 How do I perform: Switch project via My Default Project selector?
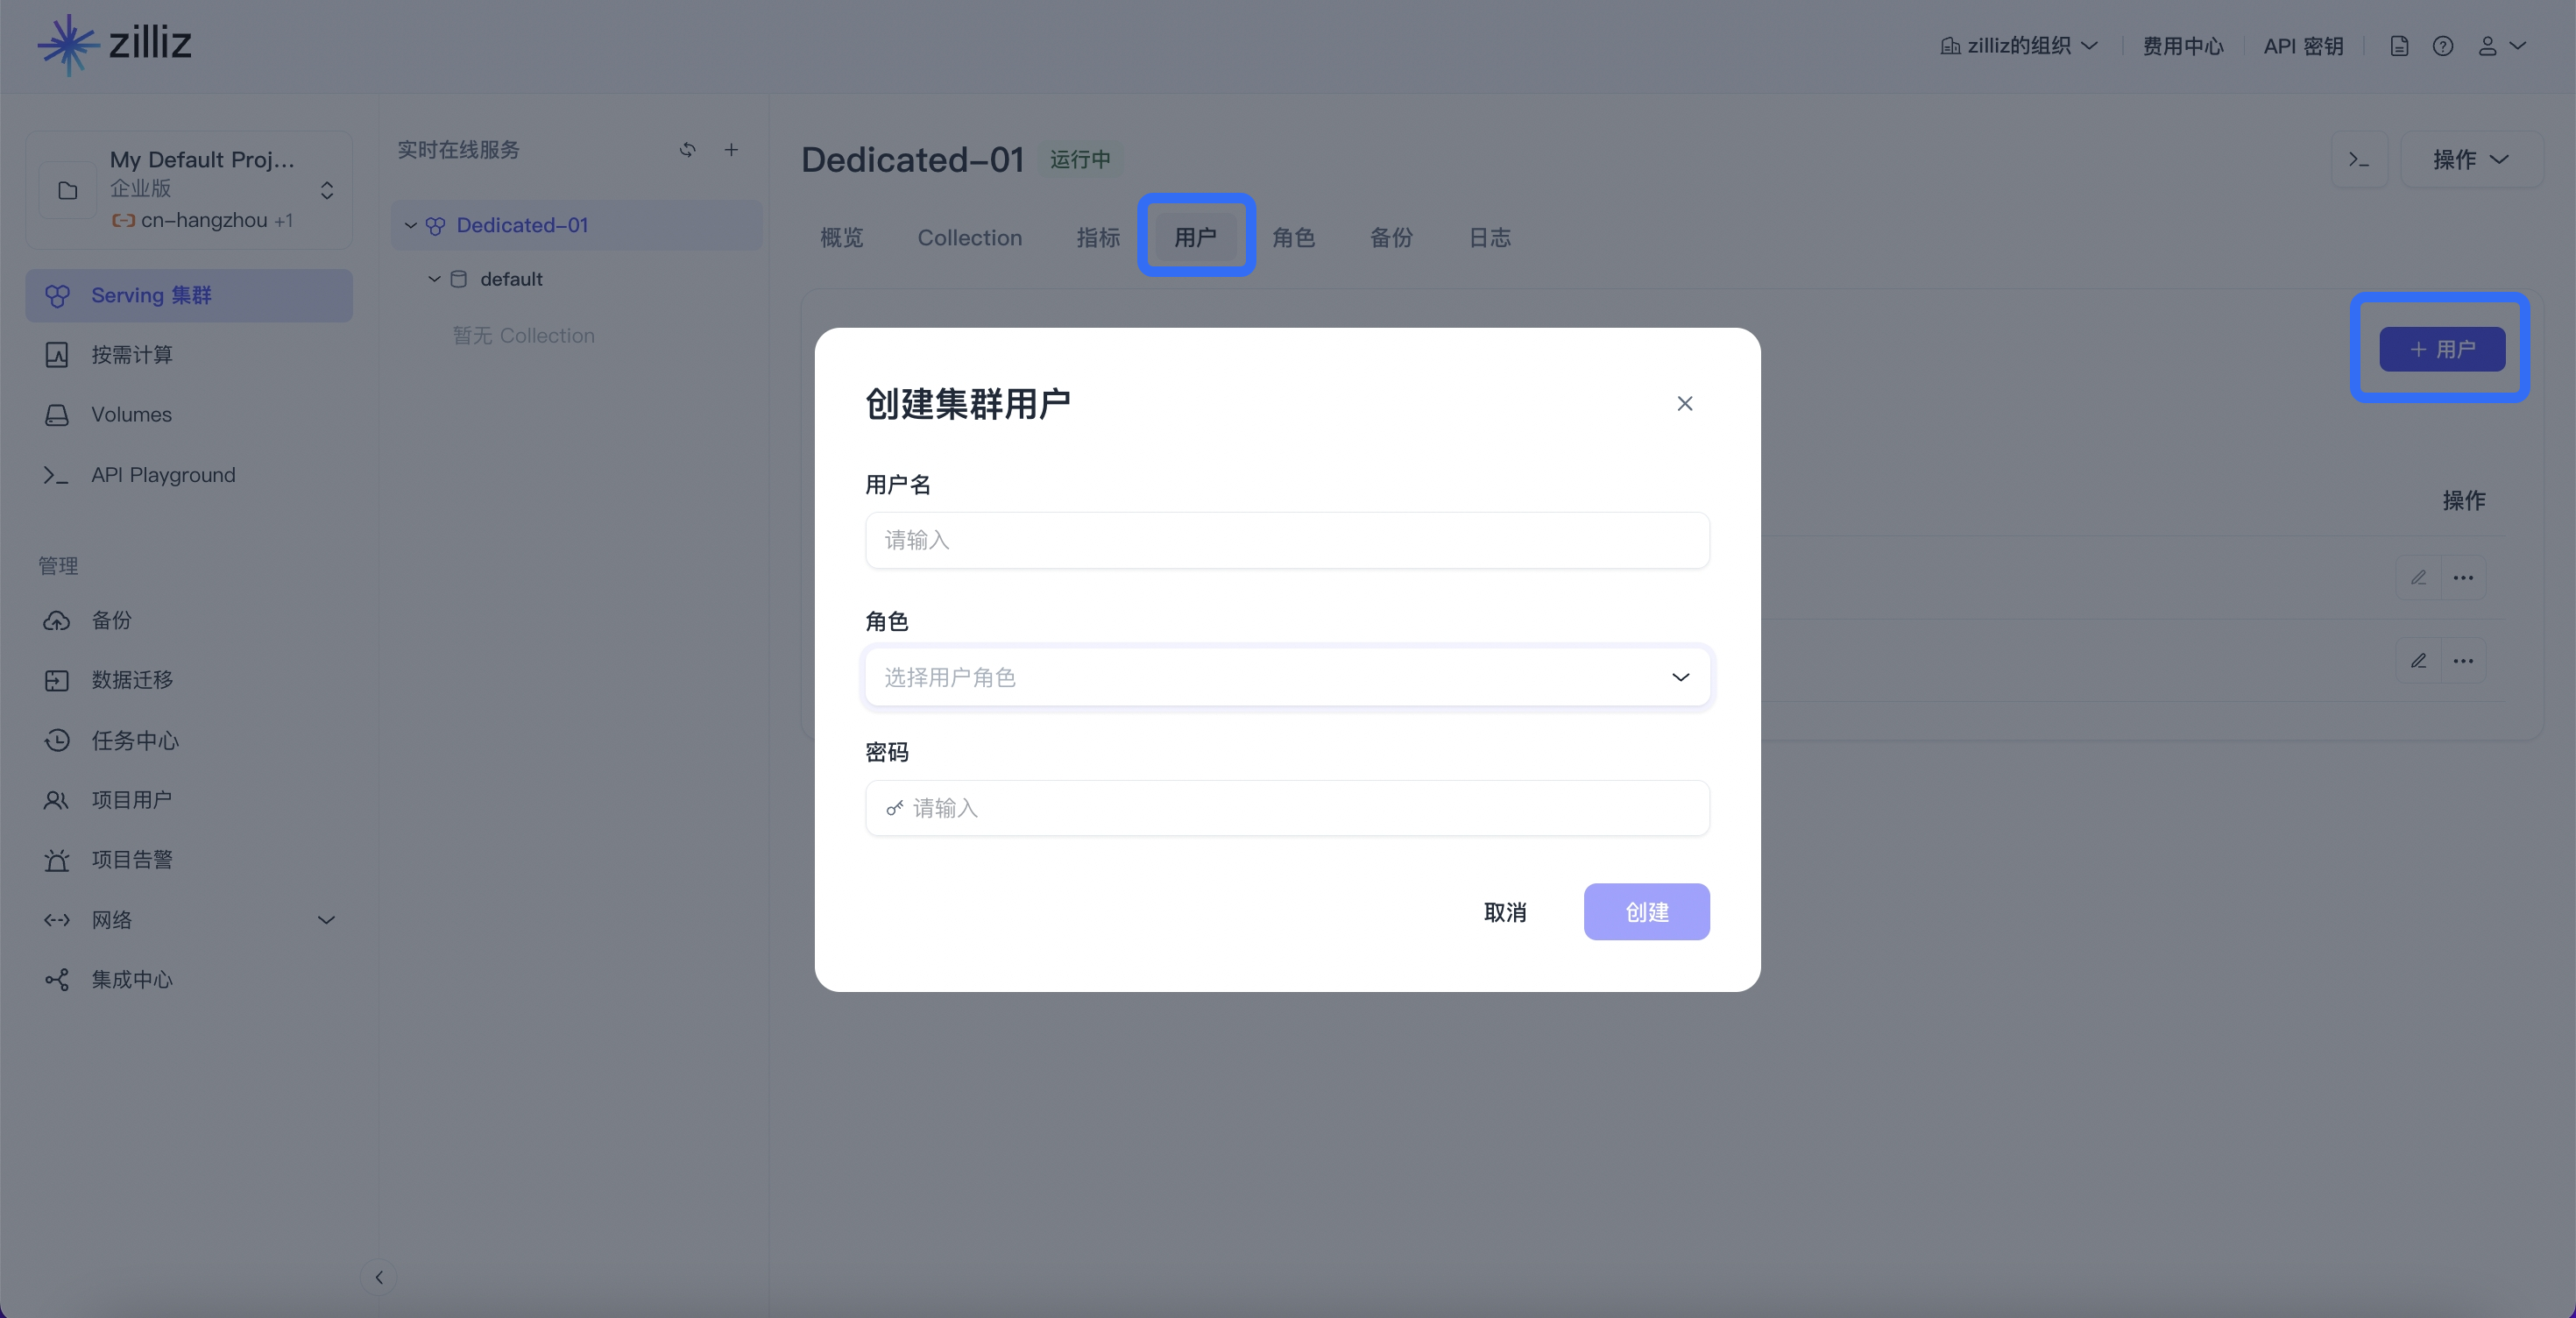pyautogui.click(x=189, y=190)
